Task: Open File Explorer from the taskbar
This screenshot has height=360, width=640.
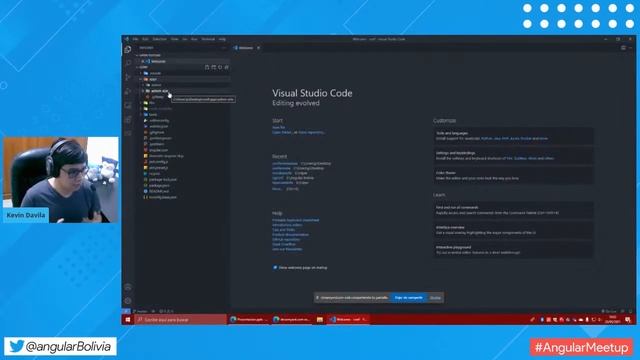Action: 320,320
